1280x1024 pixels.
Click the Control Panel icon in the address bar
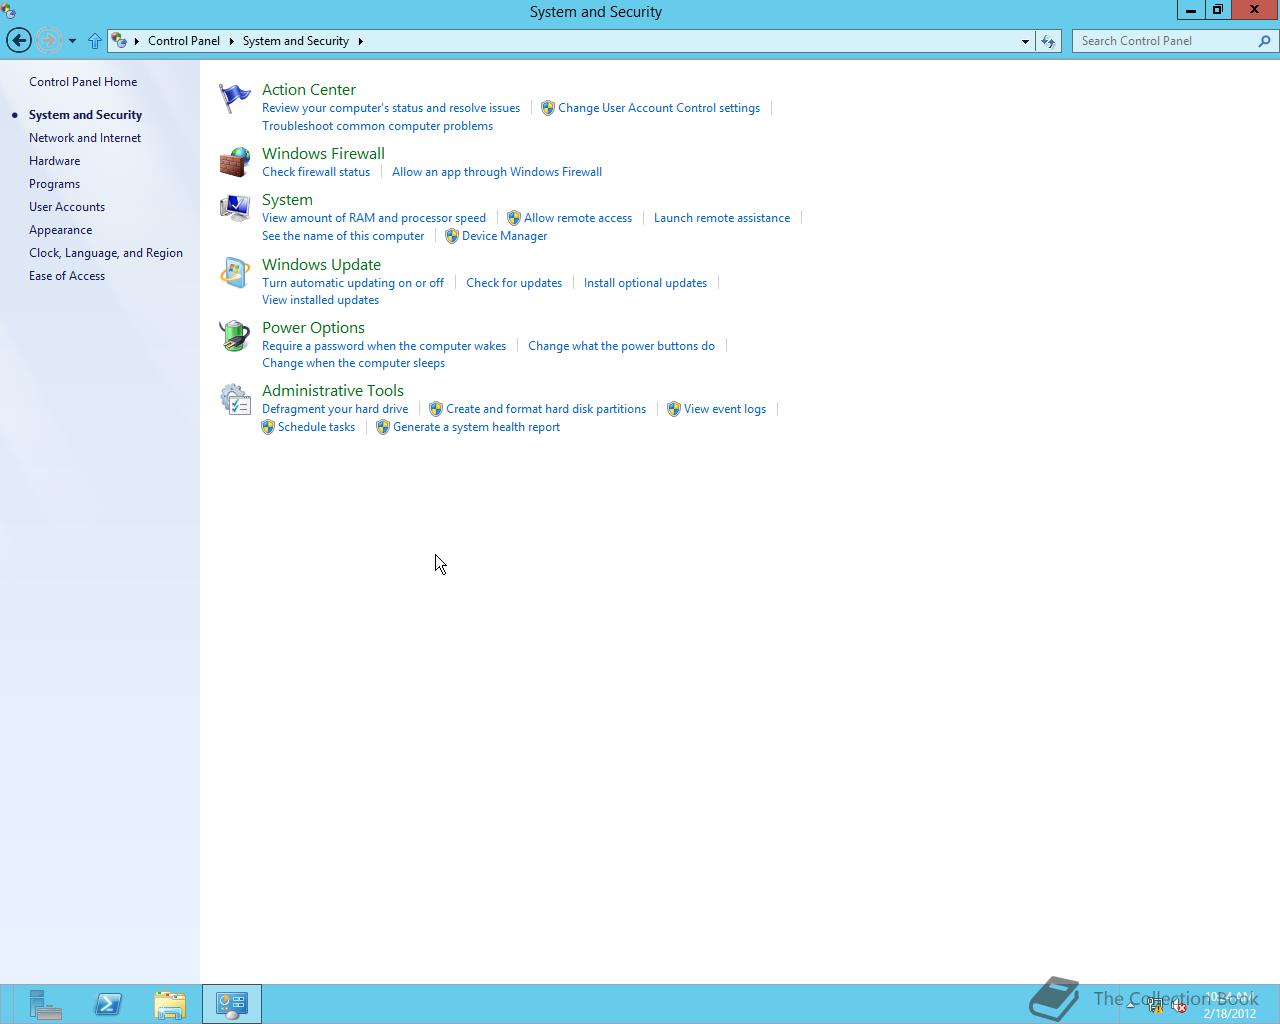(119, 41)
